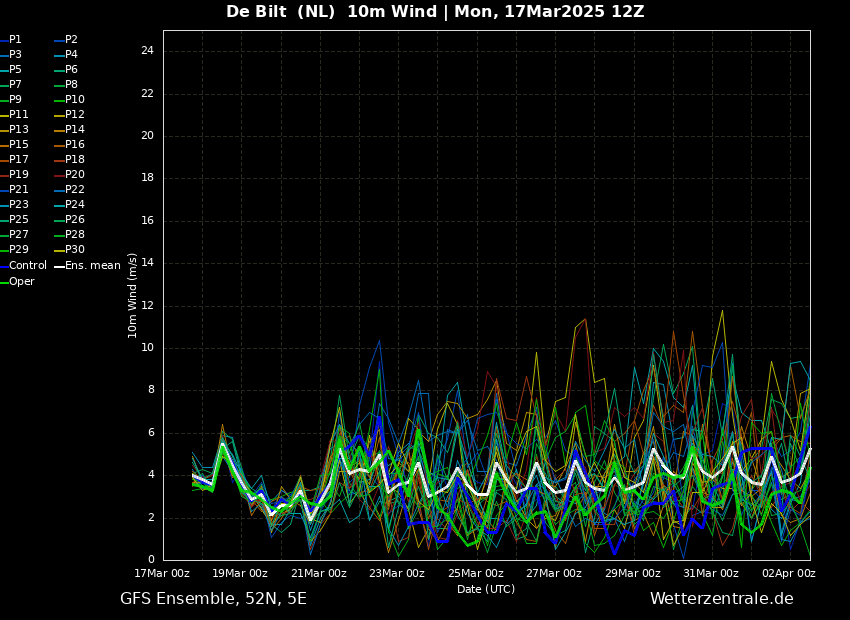Click the P12 legend label
The height and width of the screenshot is (620, 850).
click(74, 115)
